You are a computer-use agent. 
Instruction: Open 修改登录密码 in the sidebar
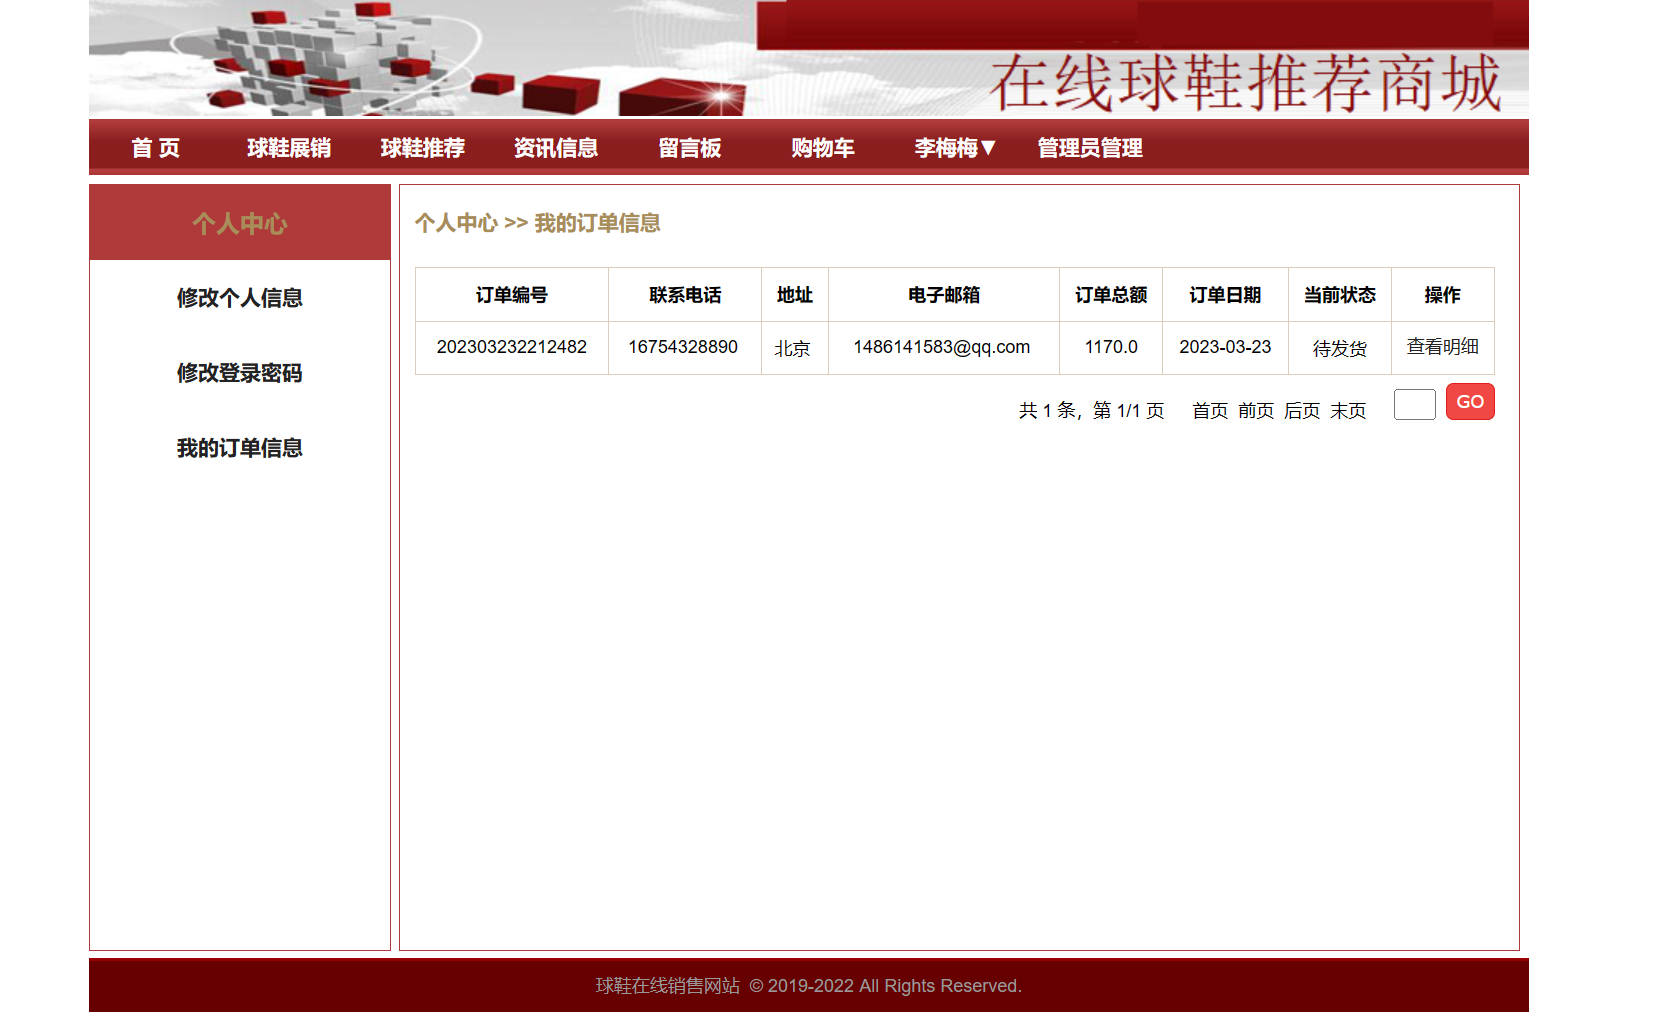click(x=240, y=373)
